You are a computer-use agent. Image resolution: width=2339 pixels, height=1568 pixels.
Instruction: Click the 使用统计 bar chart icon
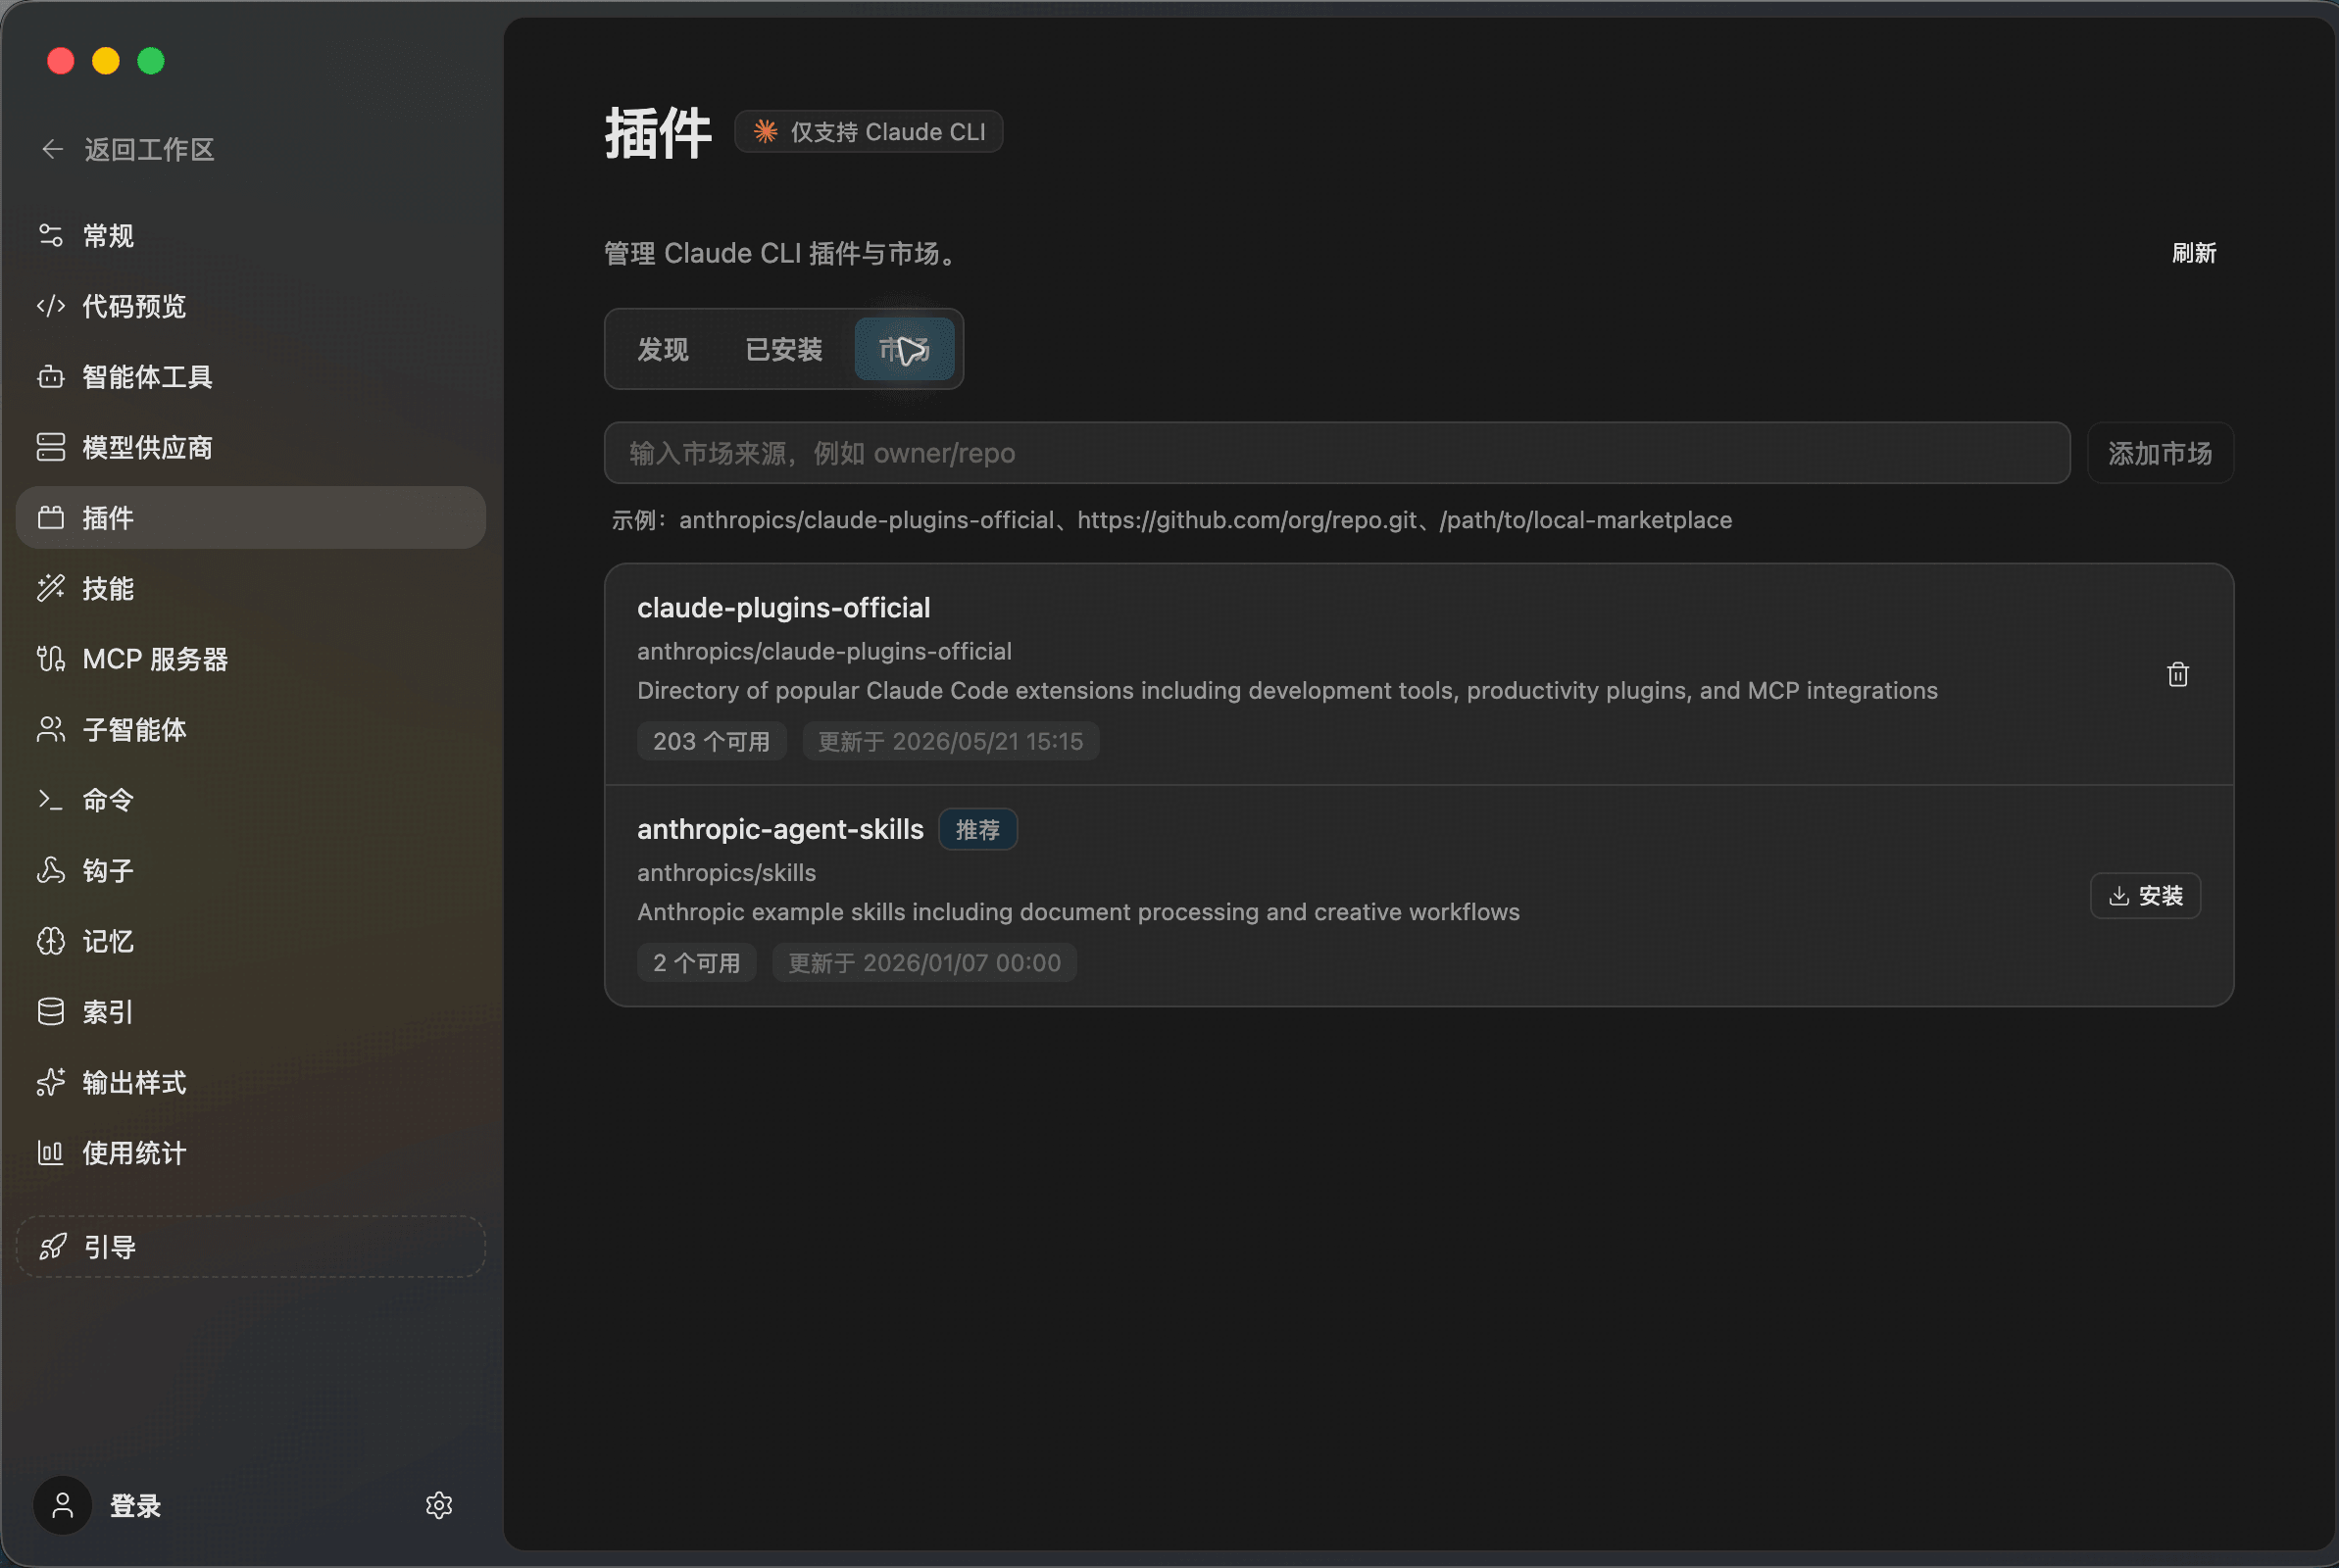51,1153
